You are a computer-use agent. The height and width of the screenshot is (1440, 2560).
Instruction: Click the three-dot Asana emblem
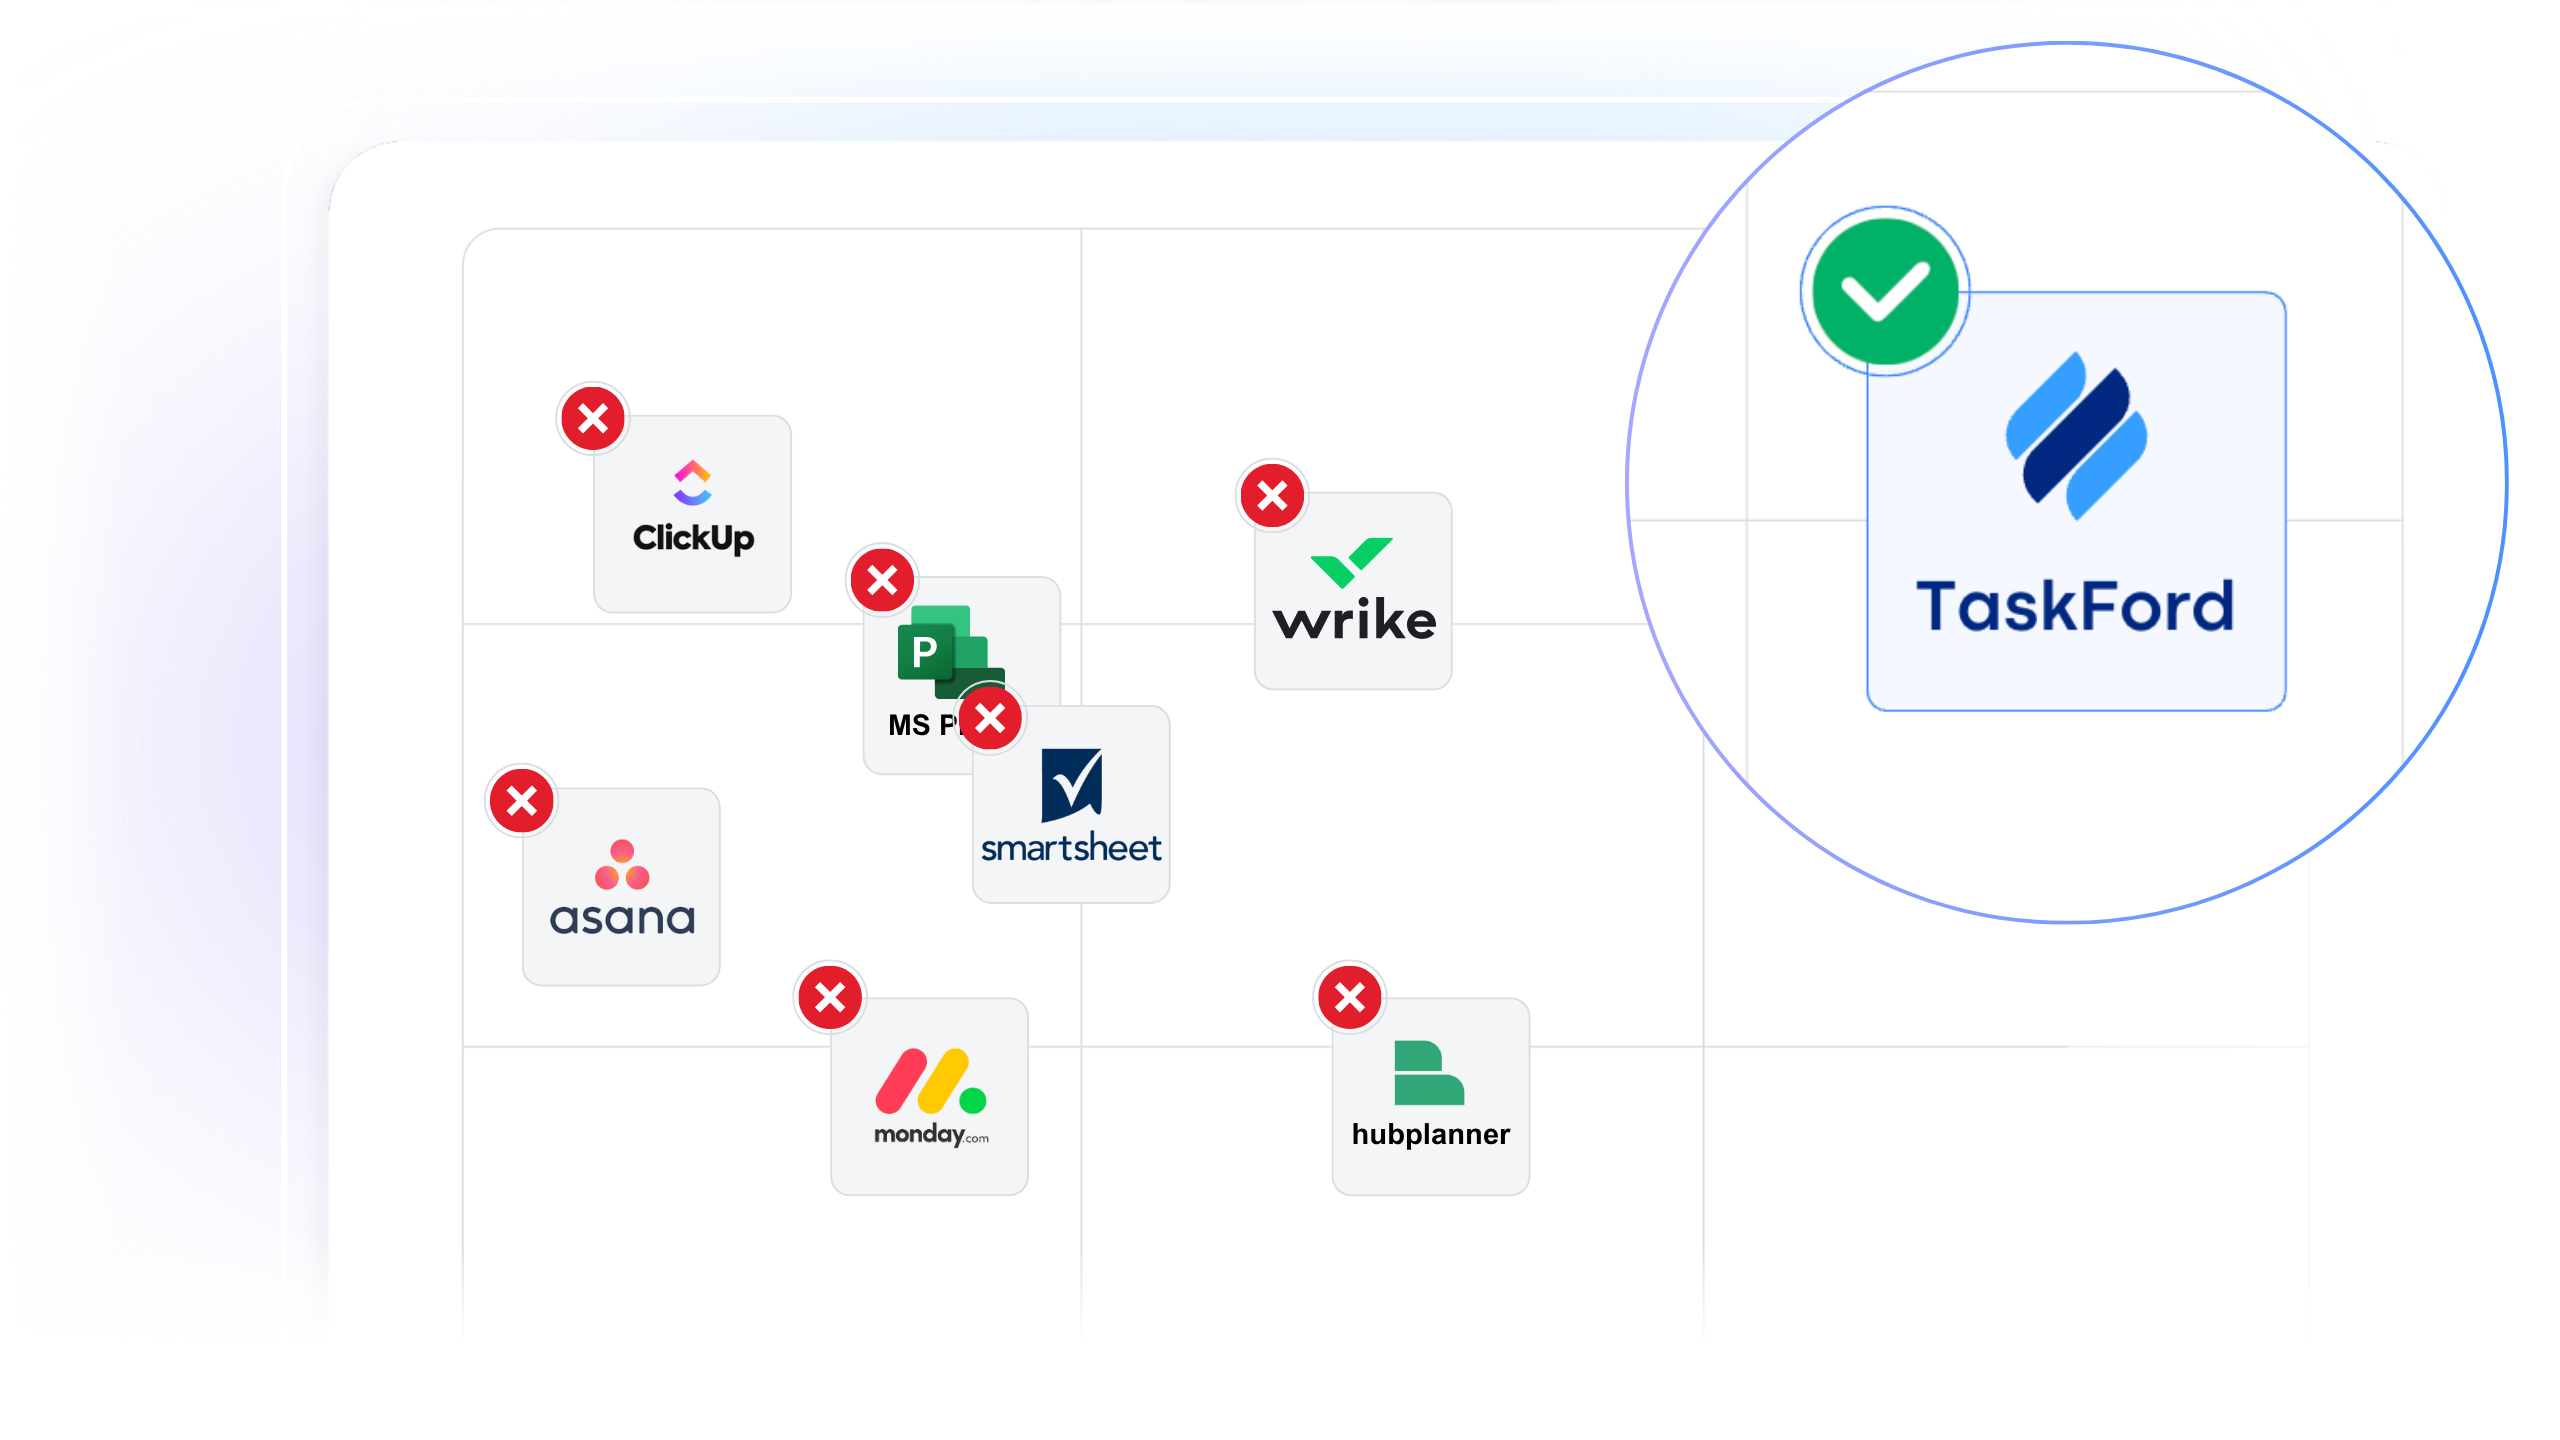point(622,865)
